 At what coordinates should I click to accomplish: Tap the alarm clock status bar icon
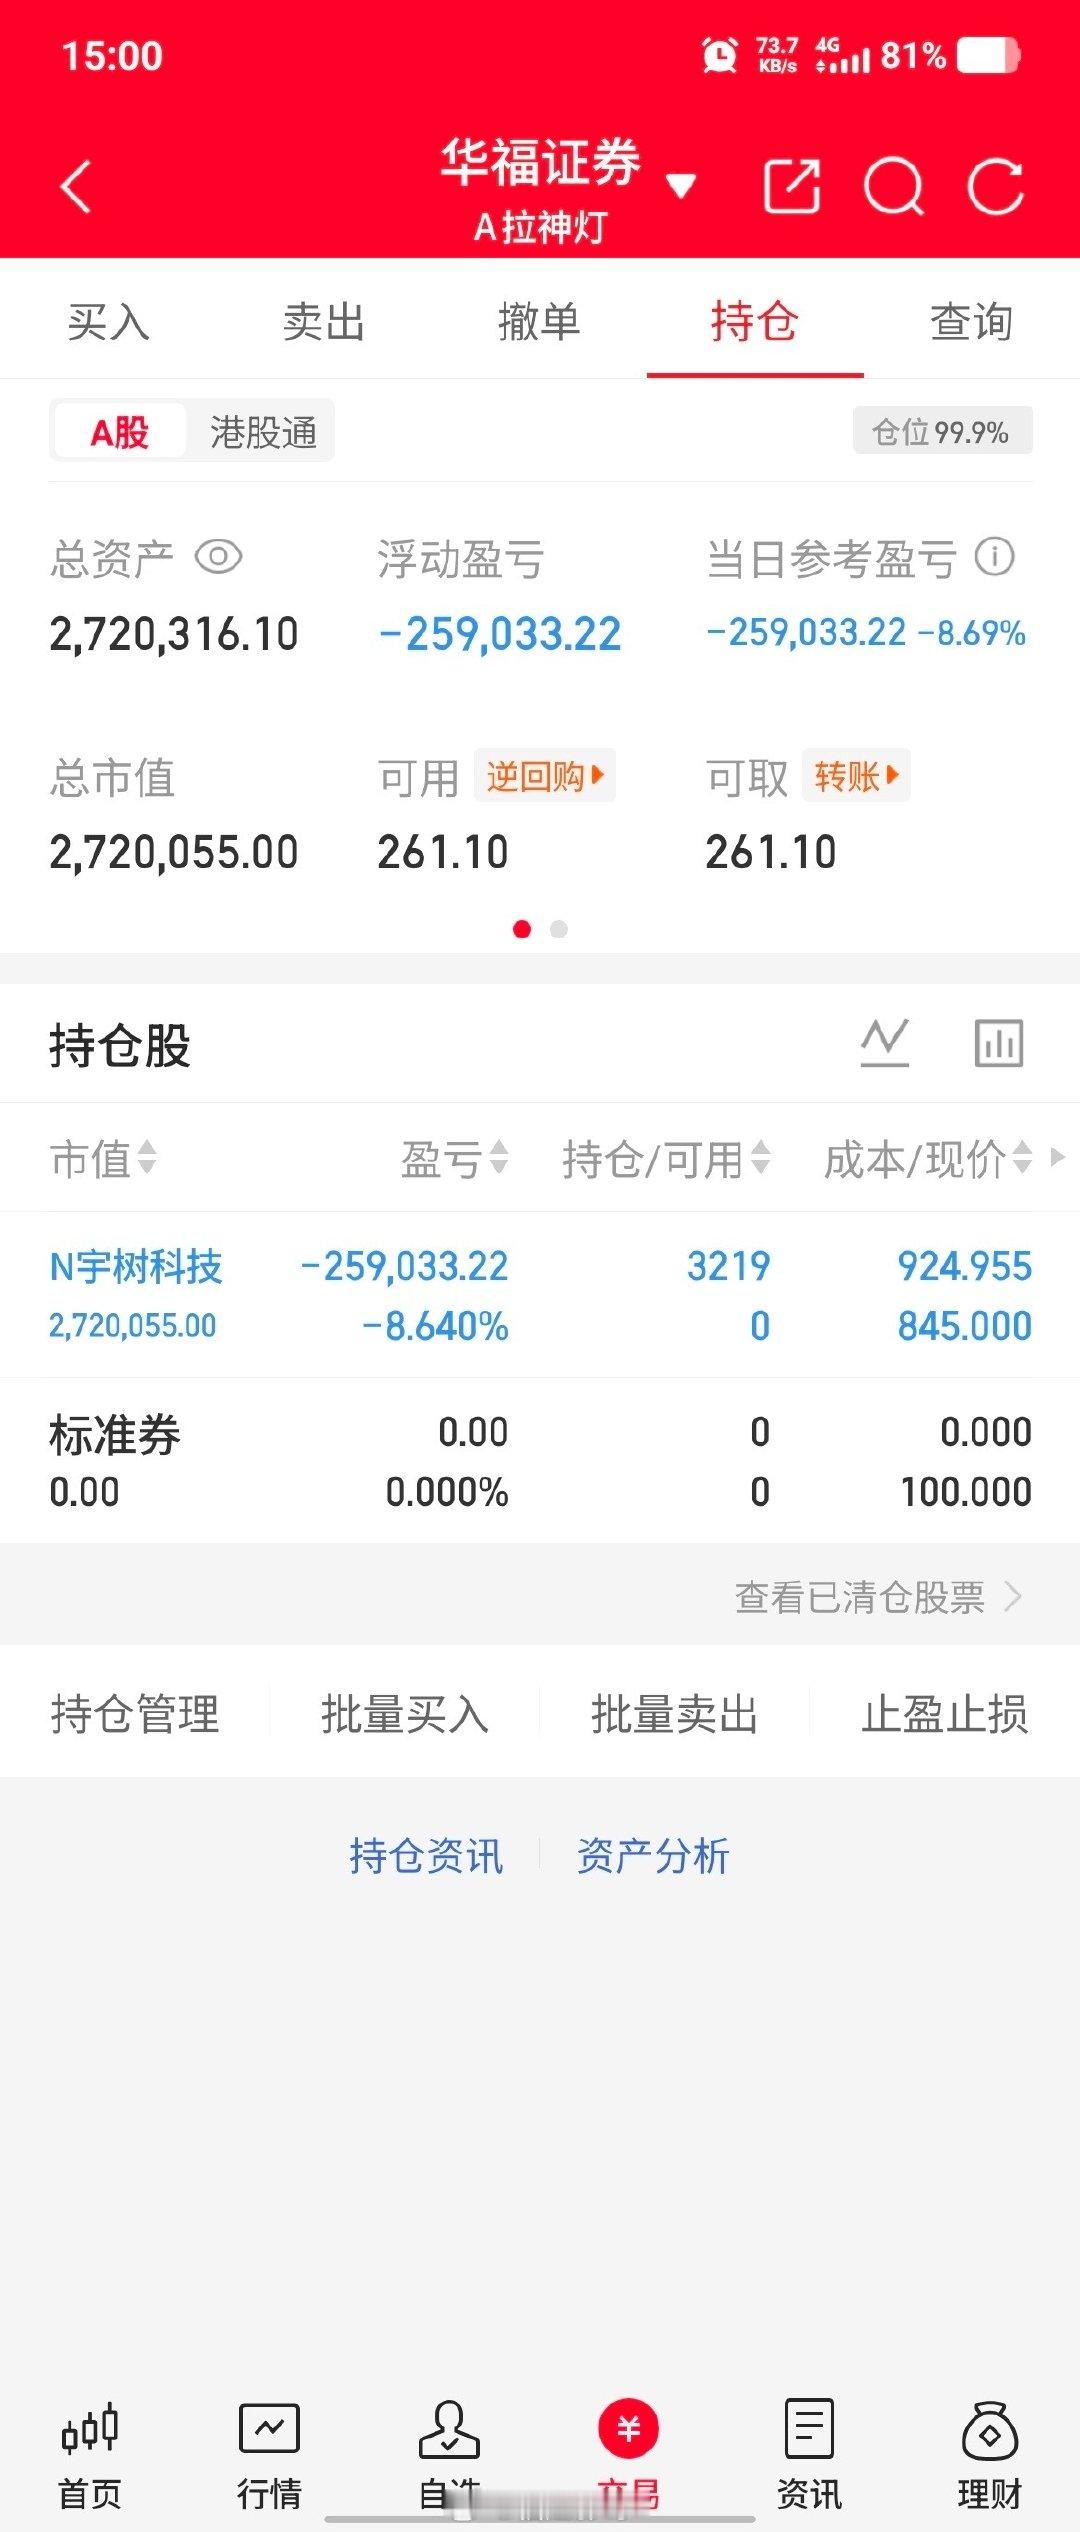coord(719,55)
